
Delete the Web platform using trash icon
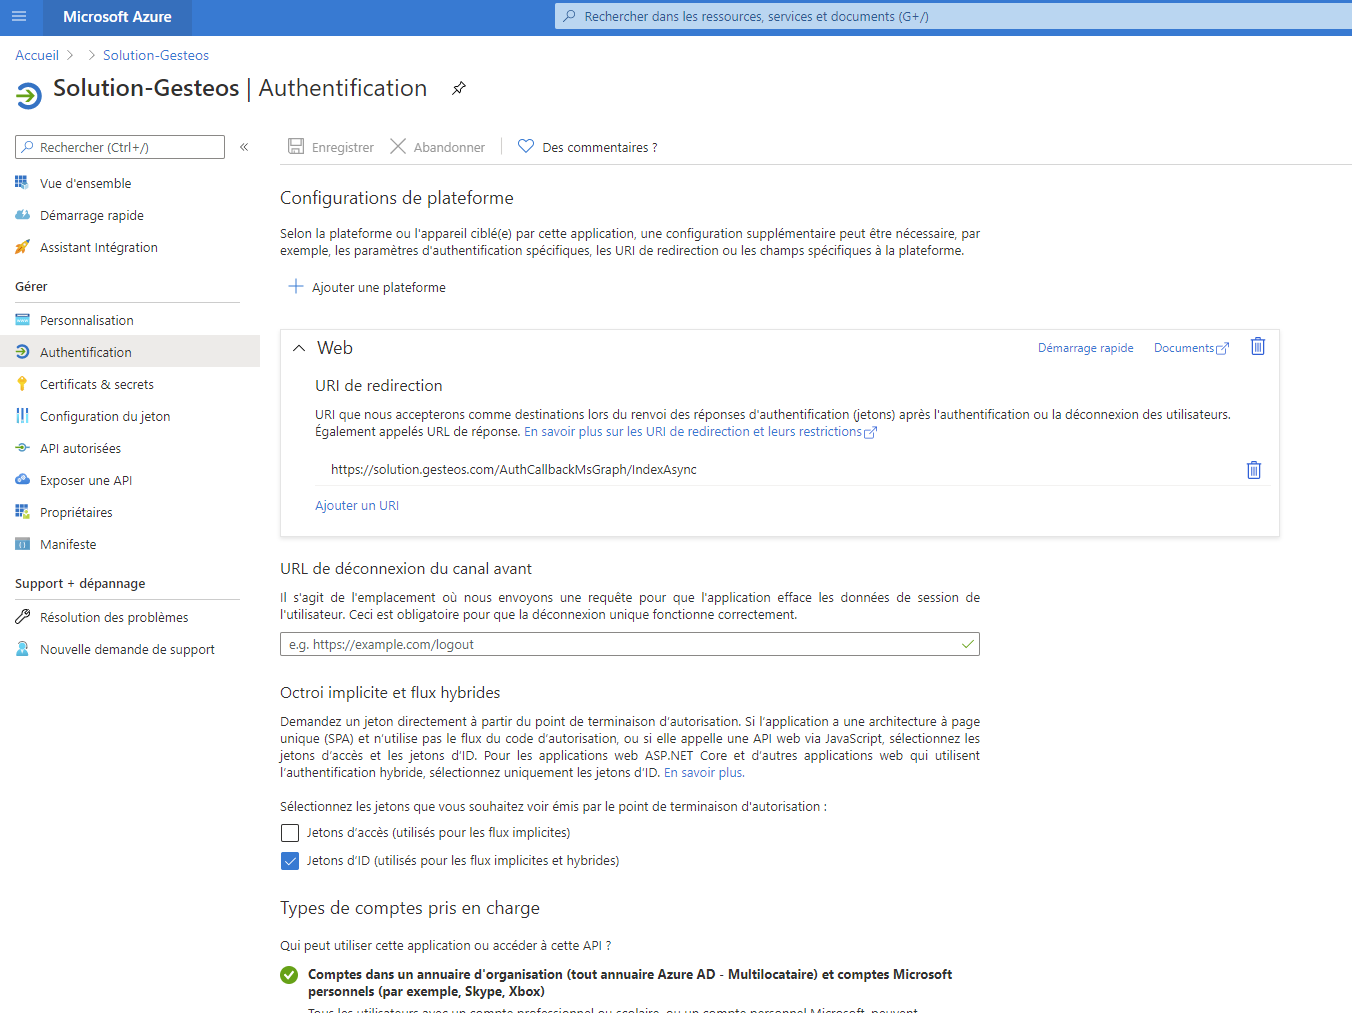1258,347
